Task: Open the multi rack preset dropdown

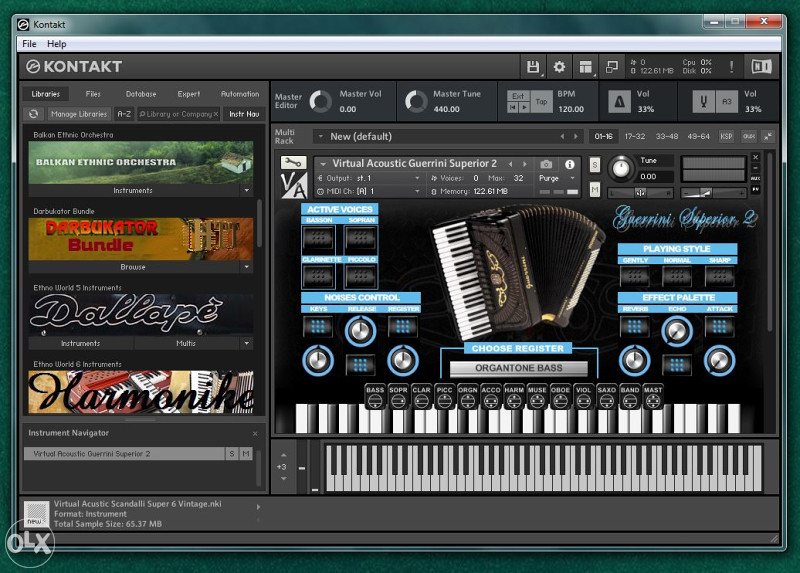Action: coord(320,137)
